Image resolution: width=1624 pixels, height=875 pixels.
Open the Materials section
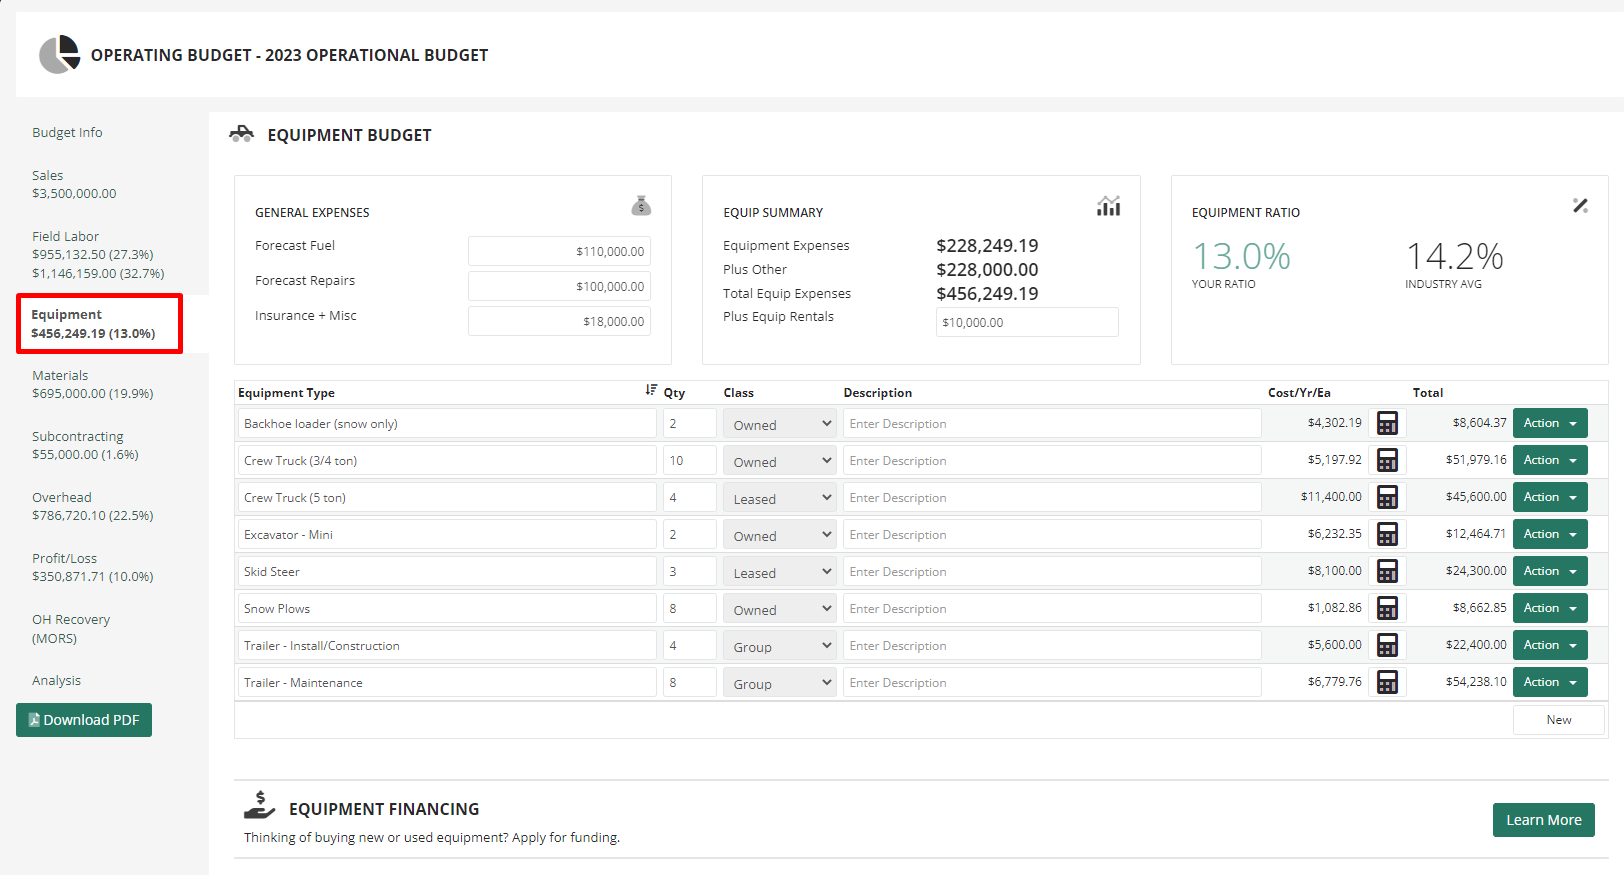(92, 384)
